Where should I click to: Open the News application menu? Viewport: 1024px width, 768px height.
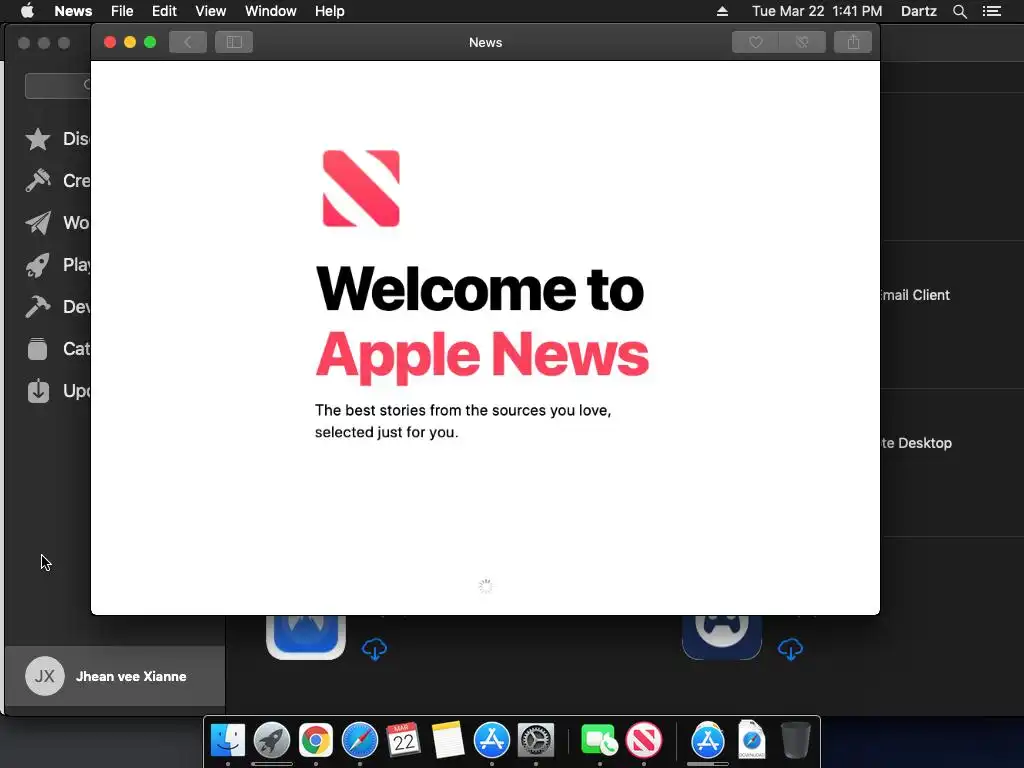tap(73, 11)
